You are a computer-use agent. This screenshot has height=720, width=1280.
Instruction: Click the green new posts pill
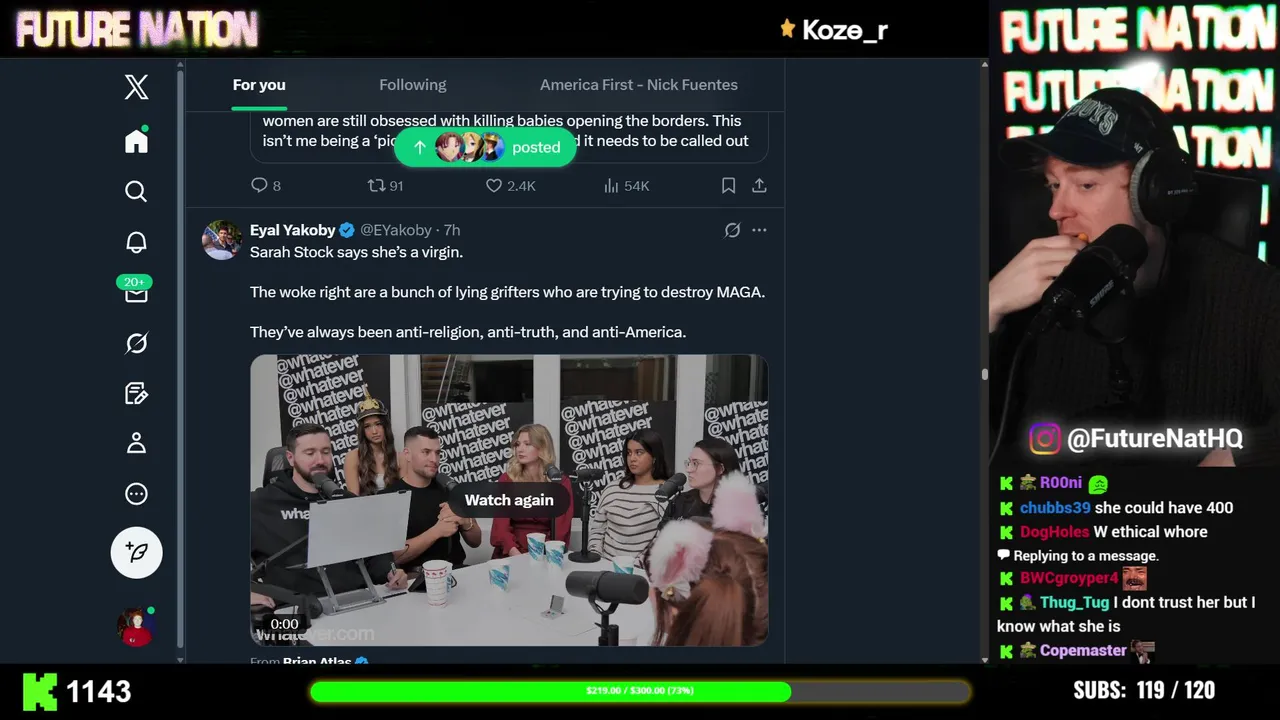[485, 147]
